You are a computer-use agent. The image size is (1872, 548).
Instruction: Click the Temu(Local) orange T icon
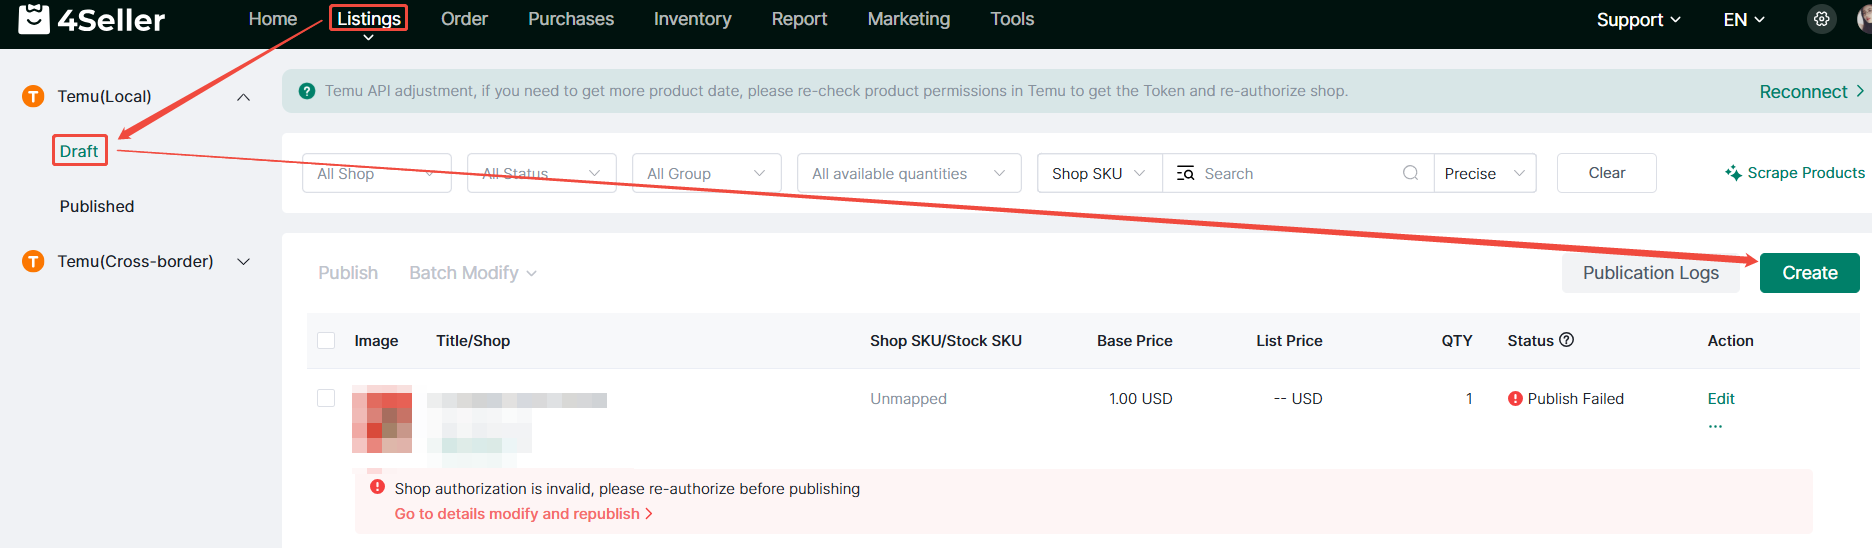33,96
